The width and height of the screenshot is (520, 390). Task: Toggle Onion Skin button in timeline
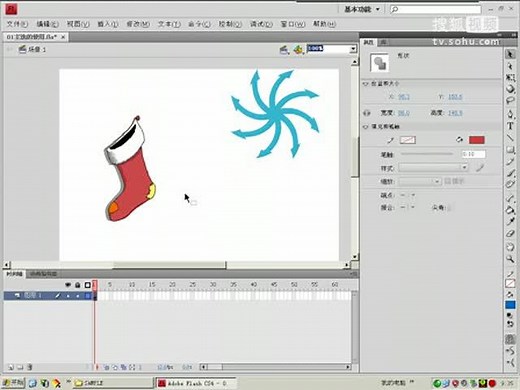tap(107, 367)
